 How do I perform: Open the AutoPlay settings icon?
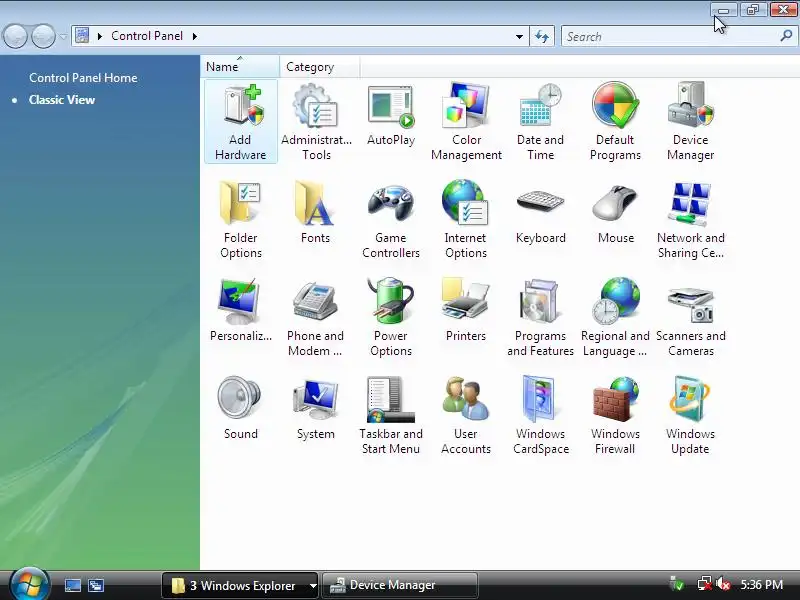391,115
